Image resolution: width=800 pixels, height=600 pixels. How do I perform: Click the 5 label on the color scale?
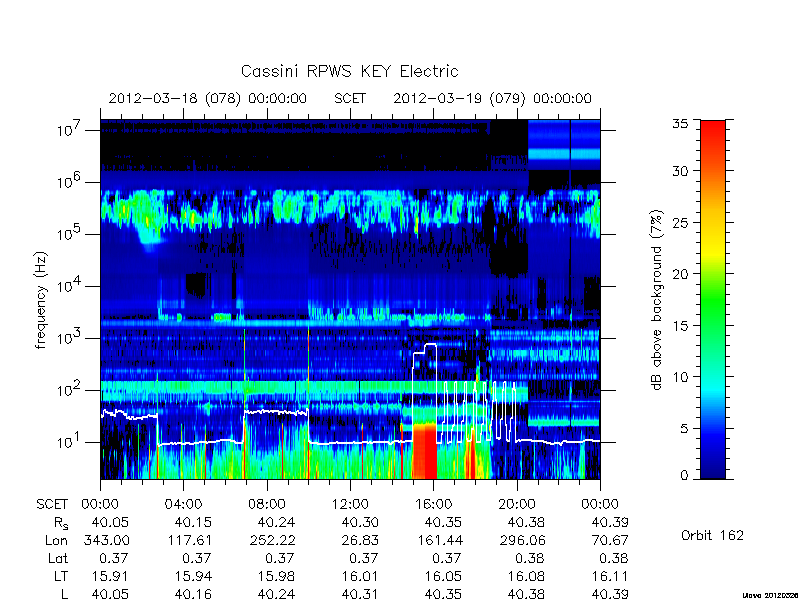[684, 428]
